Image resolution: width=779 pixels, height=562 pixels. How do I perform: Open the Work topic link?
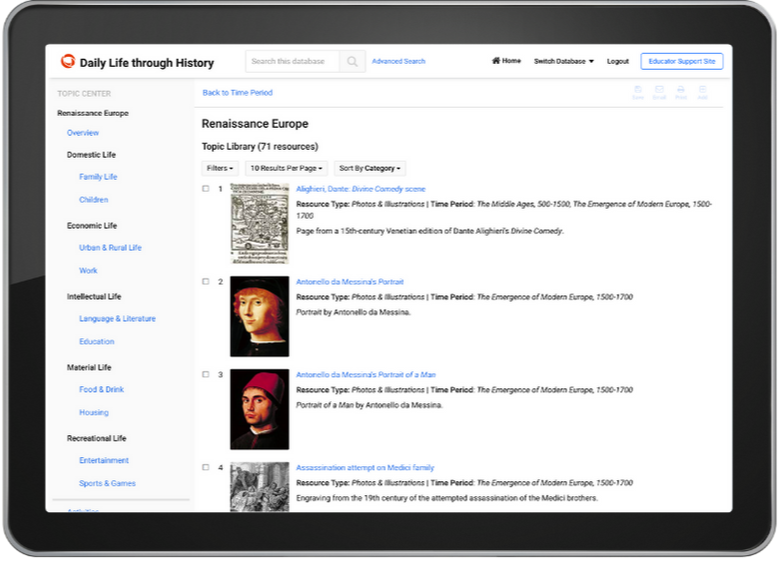tap(88, 270)
